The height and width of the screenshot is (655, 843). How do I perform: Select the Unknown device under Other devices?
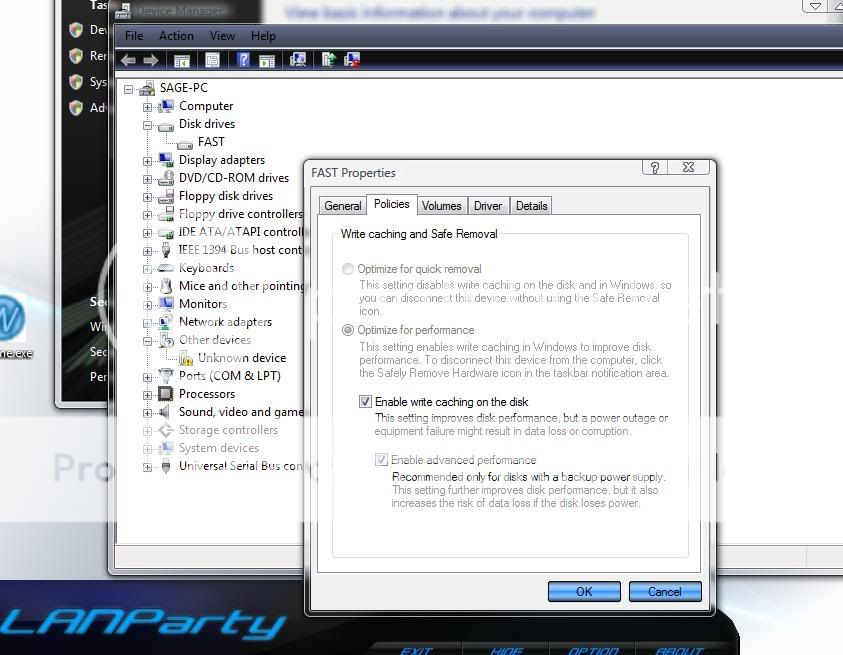click(240, 357)
